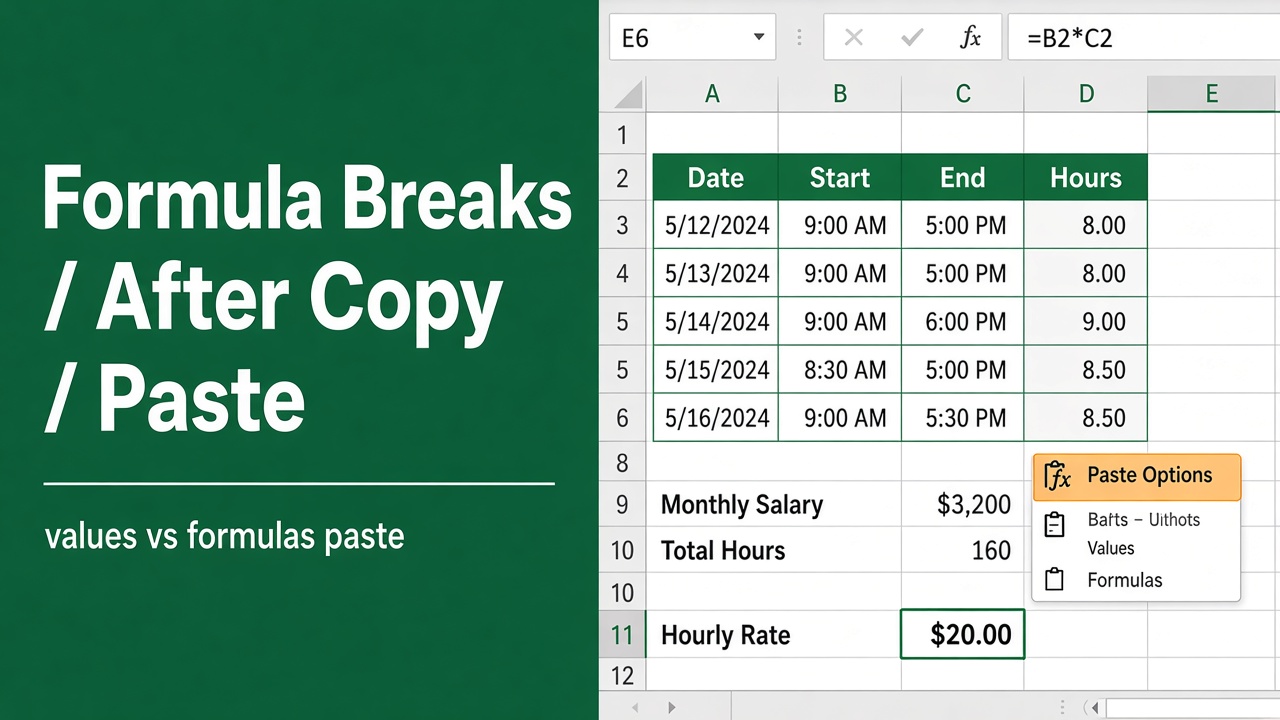Select column B header
The height and width of the screenshot is (720, 1280).
pyautogui.click(x=840, y=94)
